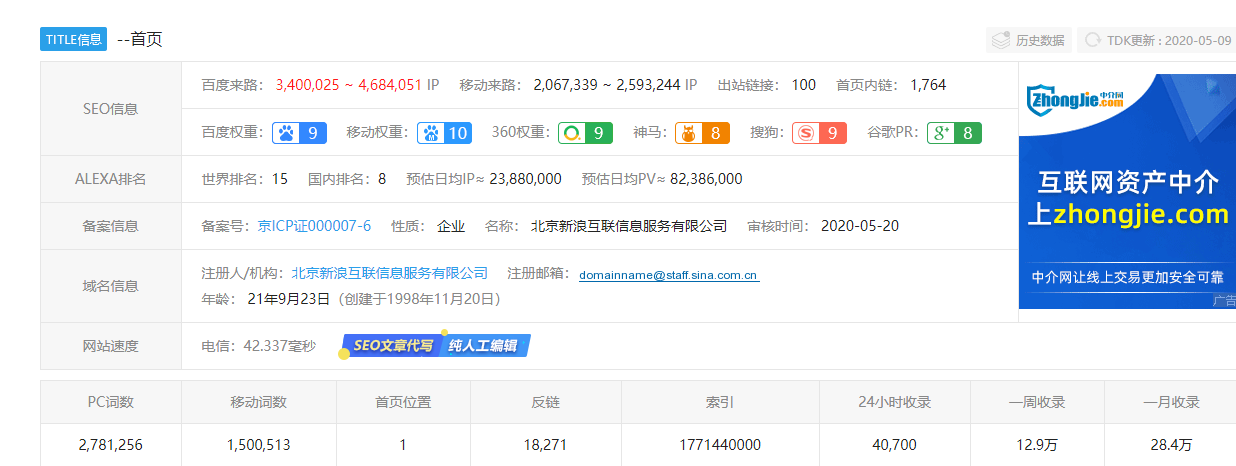Screen dimensions: 1236x466
Task: Click the 首页位置 column header
Action: coord(404,402)
